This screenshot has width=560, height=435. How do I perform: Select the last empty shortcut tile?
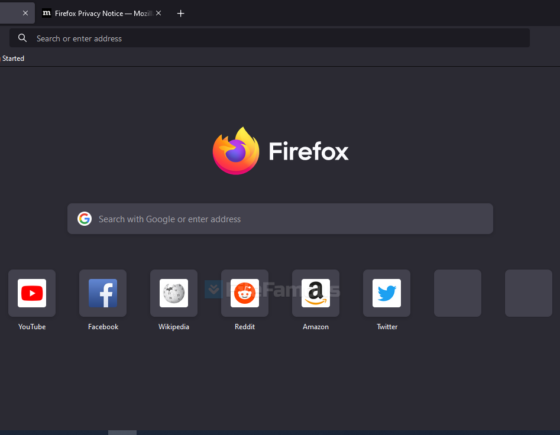point(529,293)
